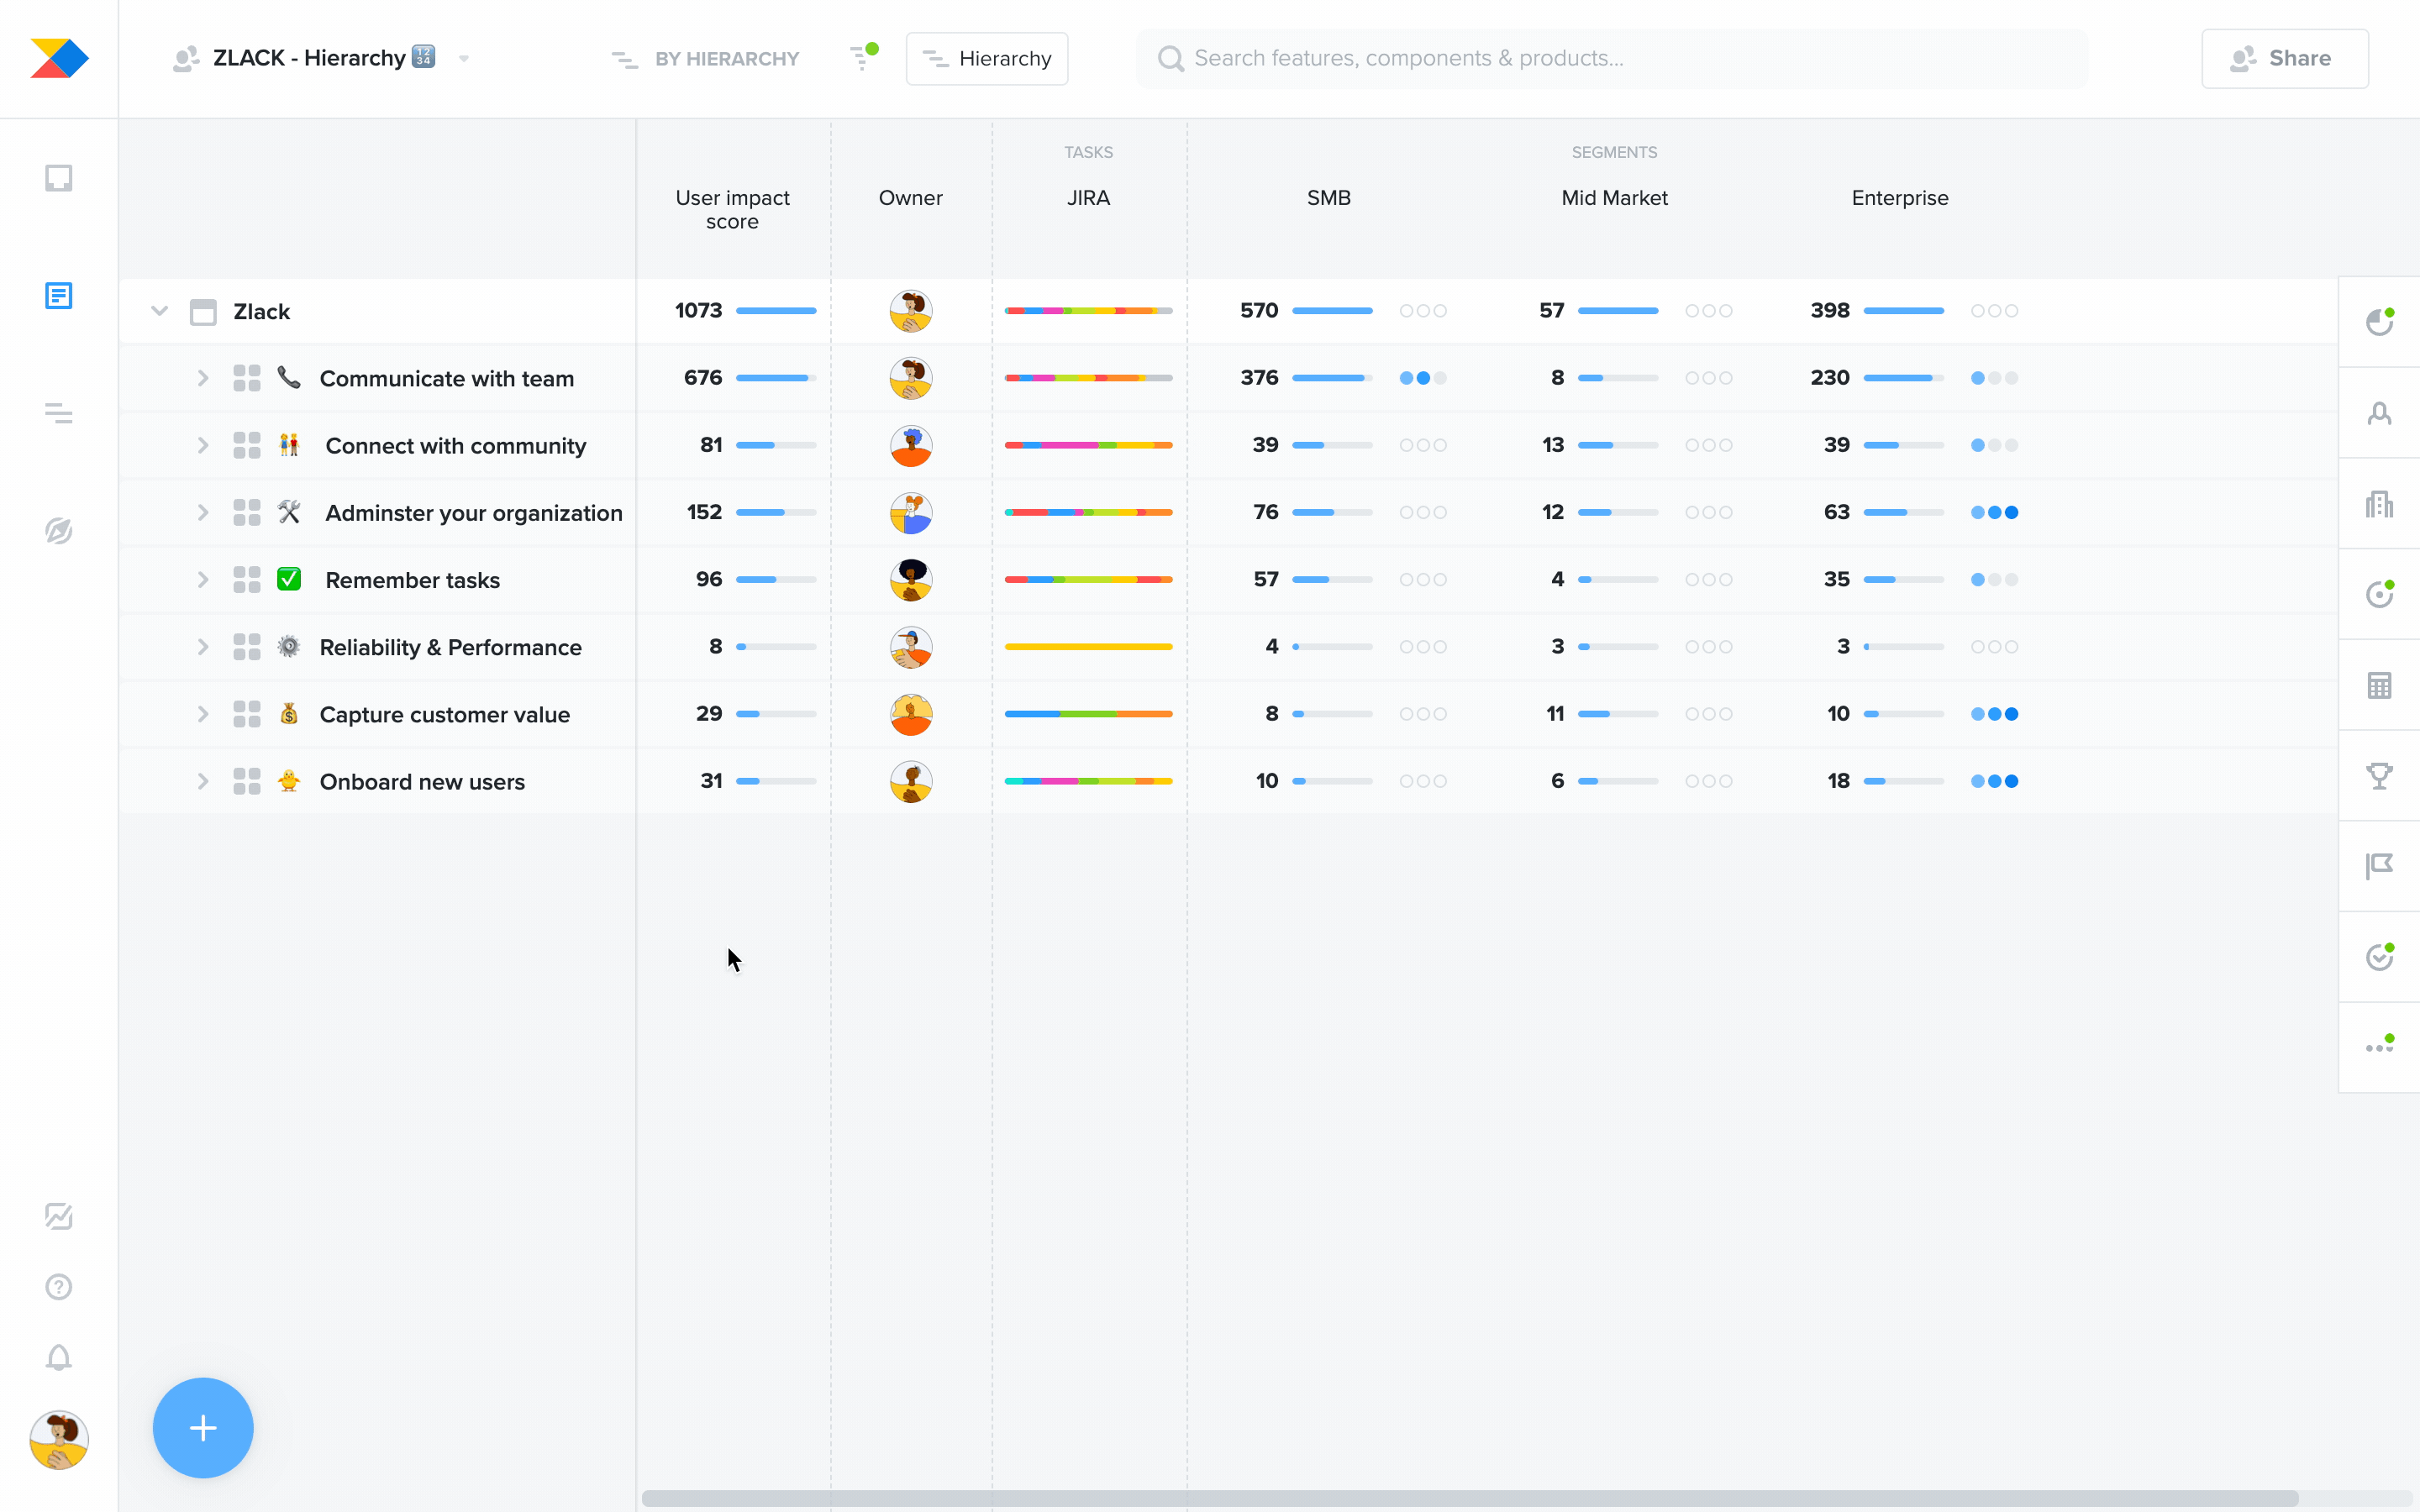The height and width of the screenshot is (1512, 2420).
Task: Set Enterprise importance dots for Onboard new users
Action: click(1994, 781)
